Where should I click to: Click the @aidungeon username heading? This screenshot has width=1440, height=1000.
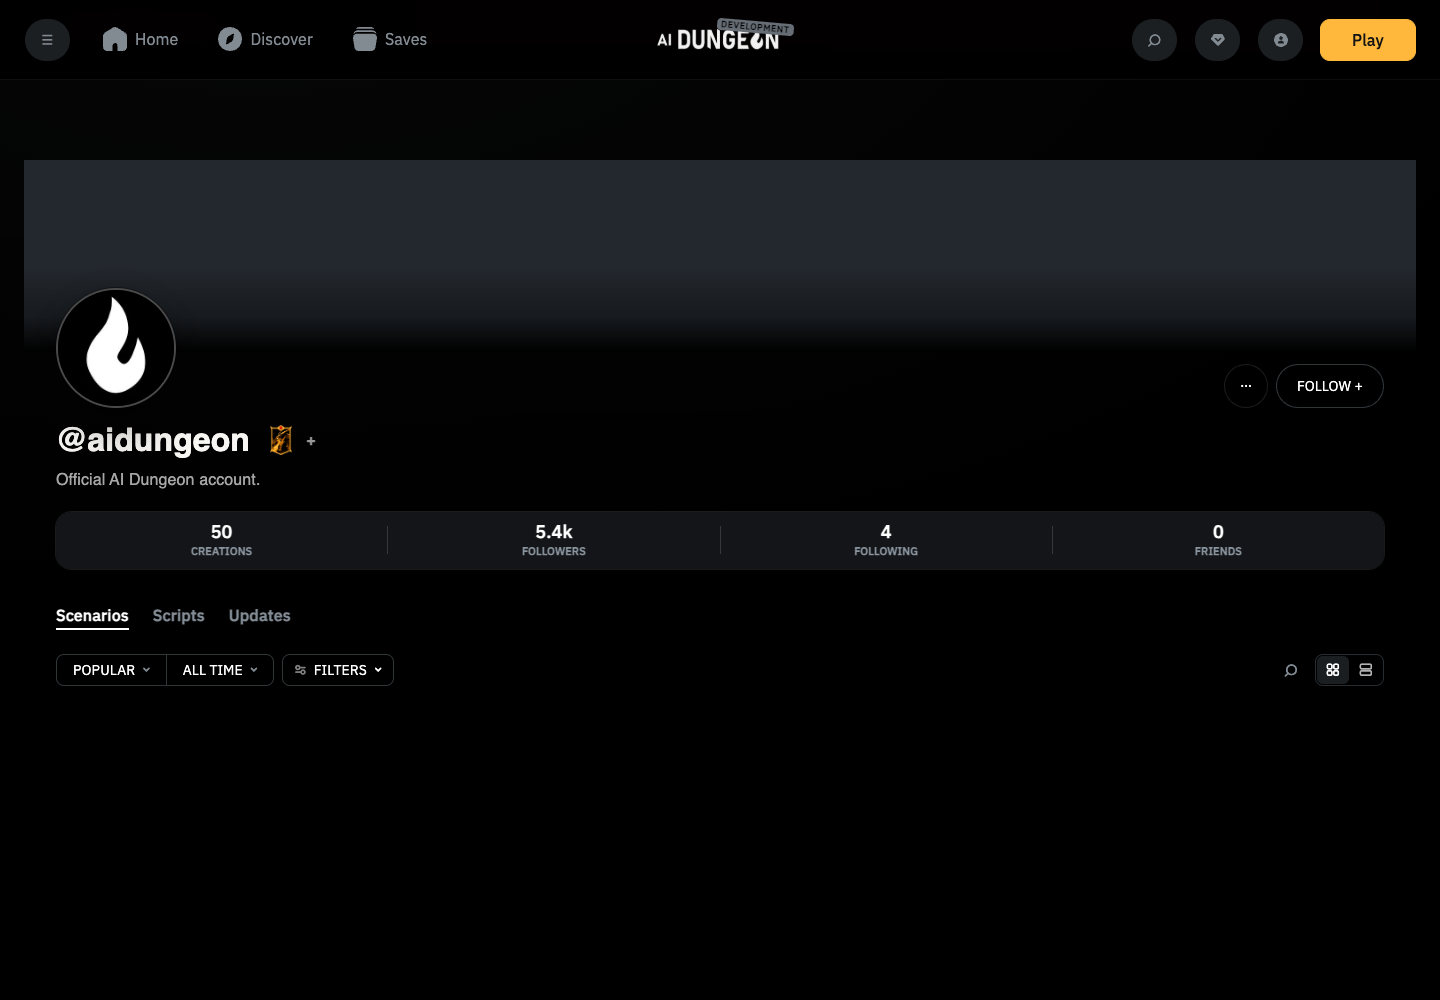click(x=153, y=440)
